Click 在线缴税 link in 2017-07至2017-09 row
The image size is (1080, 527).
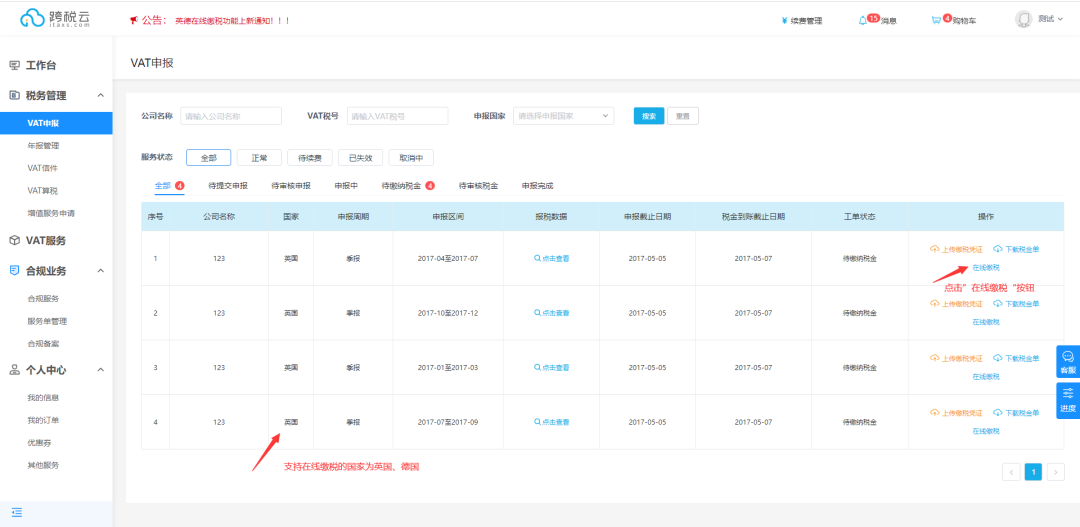pos(986,431)
